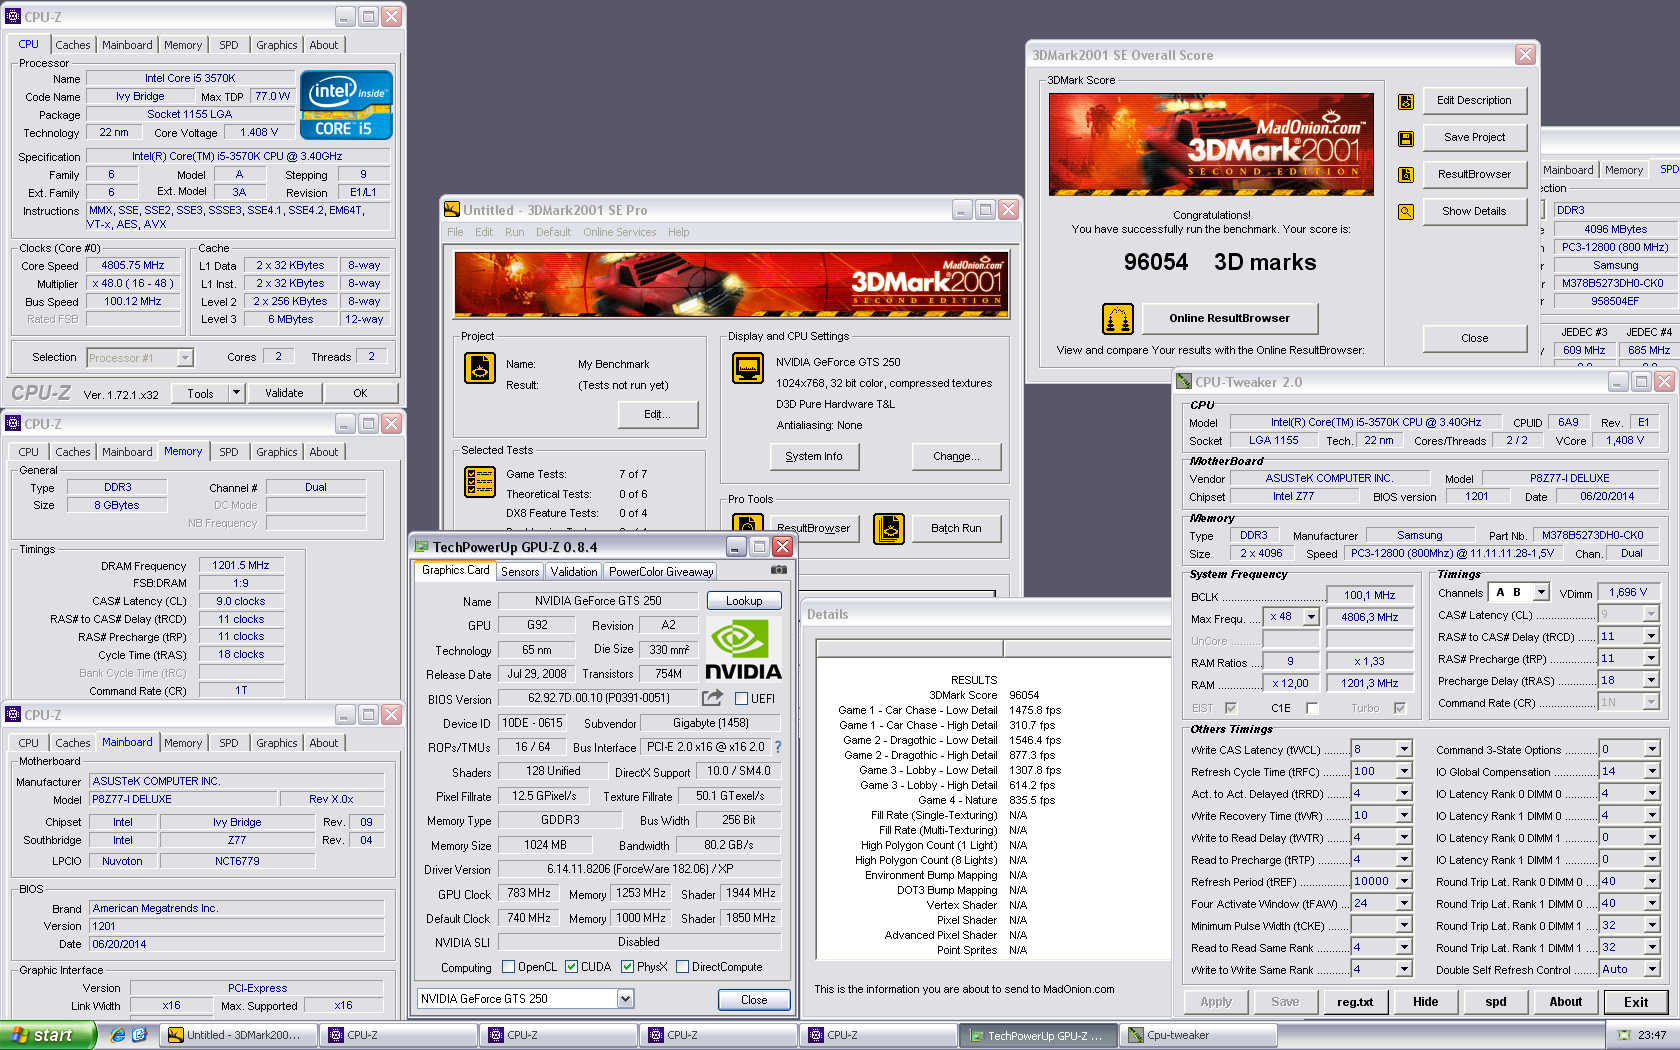This screenshot has height=1050, width=1680.
Task: Click the 96054 score text
Action: (1156, 262)
